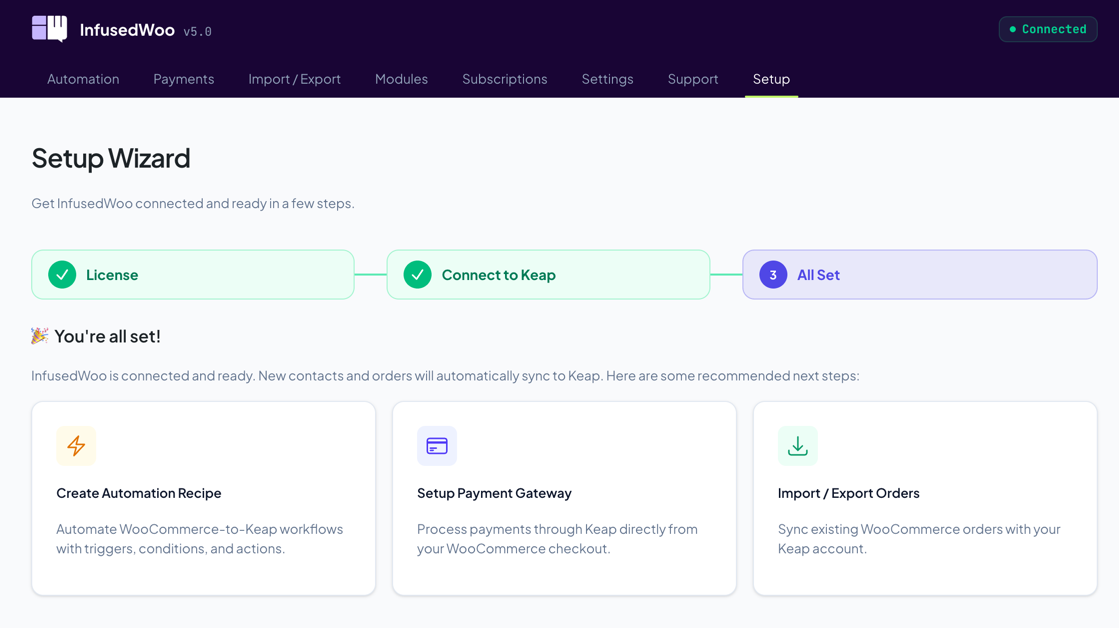
Task: Select the Setup Payment Gateway card
Action: pos(564,497)
